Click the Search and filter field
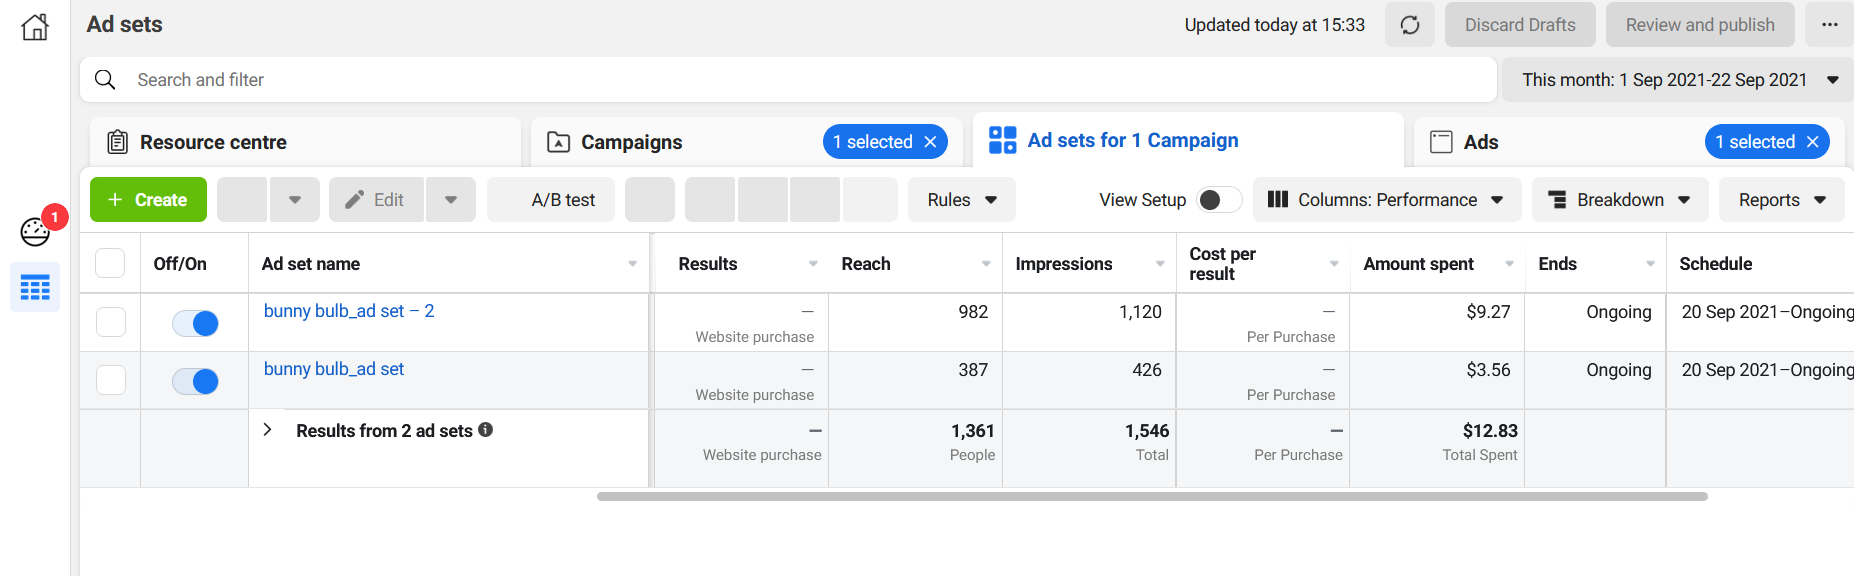 [780, 80]
